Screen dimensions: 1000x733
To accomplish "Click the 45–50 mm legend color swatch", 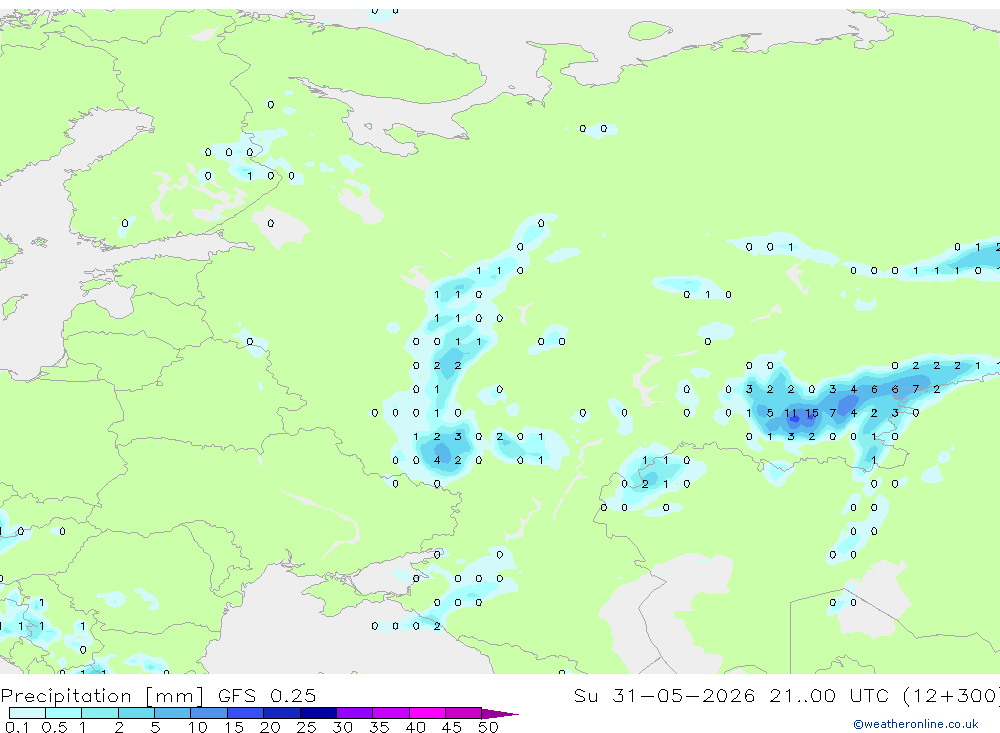I will coord(464,713).
